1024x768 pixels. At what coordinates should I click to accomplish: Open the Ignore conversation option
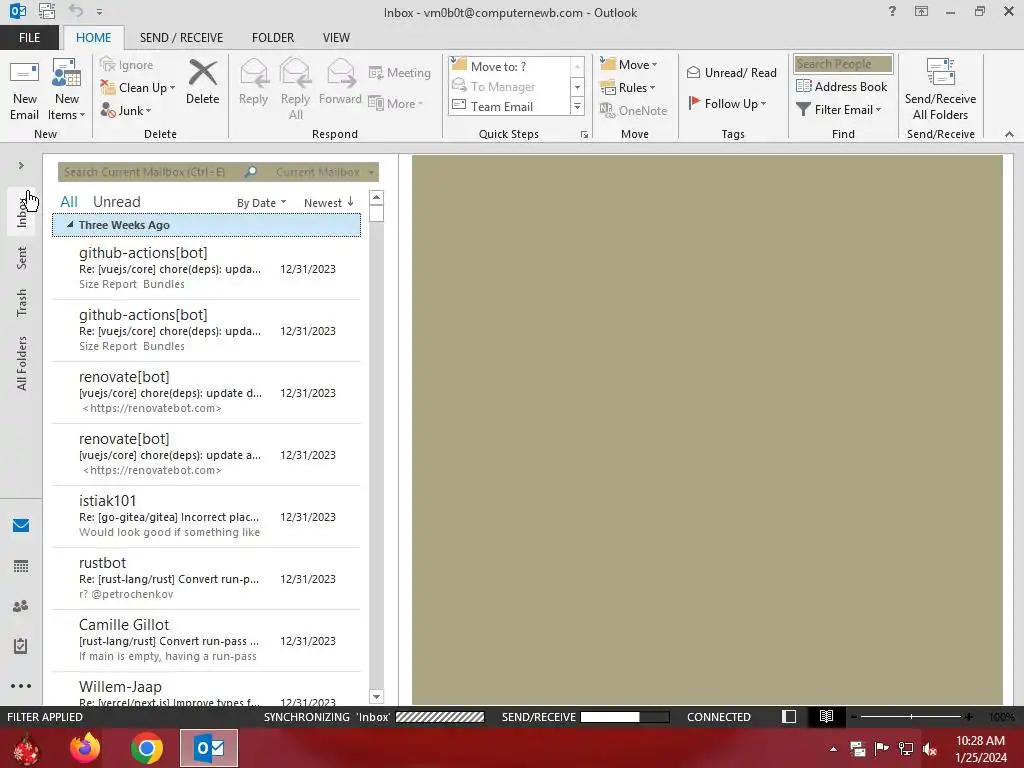tap(127, 65)
